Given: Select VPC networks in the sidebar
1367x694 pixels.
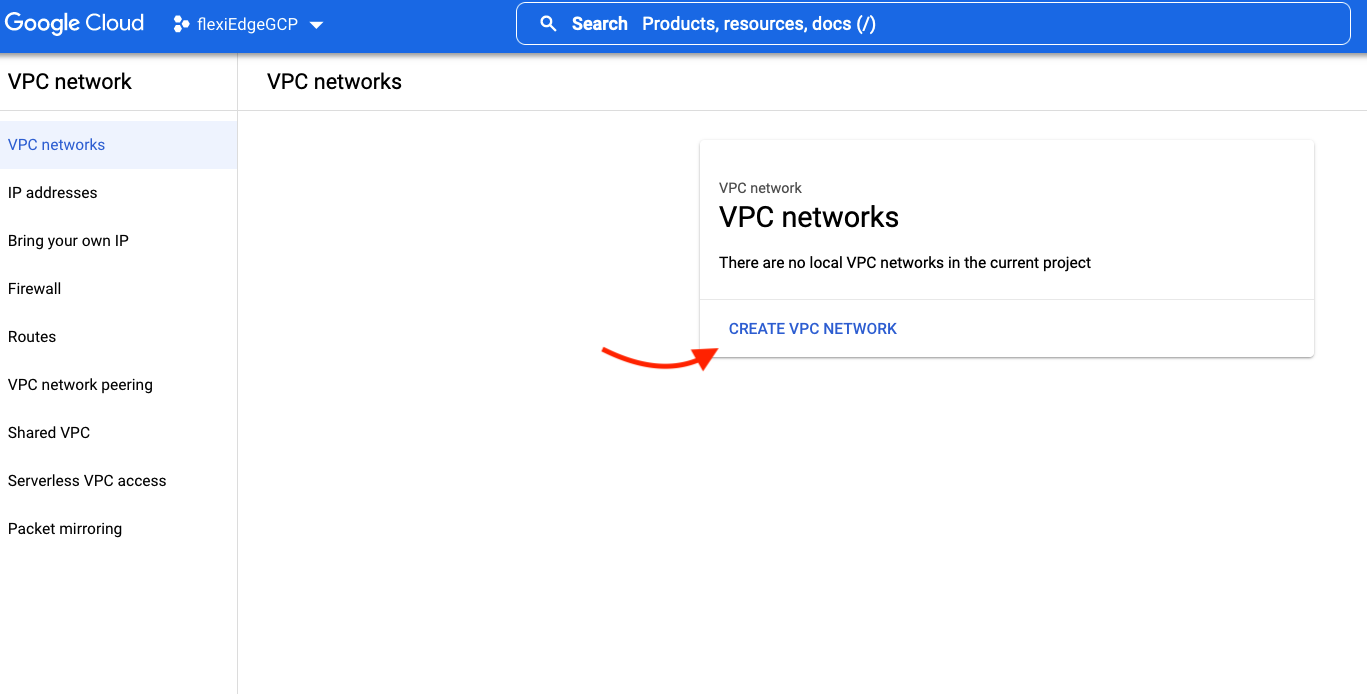Looking at the screenshot, I should [57, 145].
